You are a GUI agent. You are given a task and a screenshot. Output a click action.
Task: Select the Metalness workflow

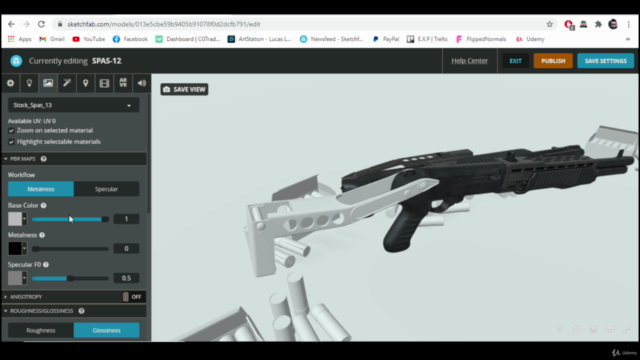[41, 189]
